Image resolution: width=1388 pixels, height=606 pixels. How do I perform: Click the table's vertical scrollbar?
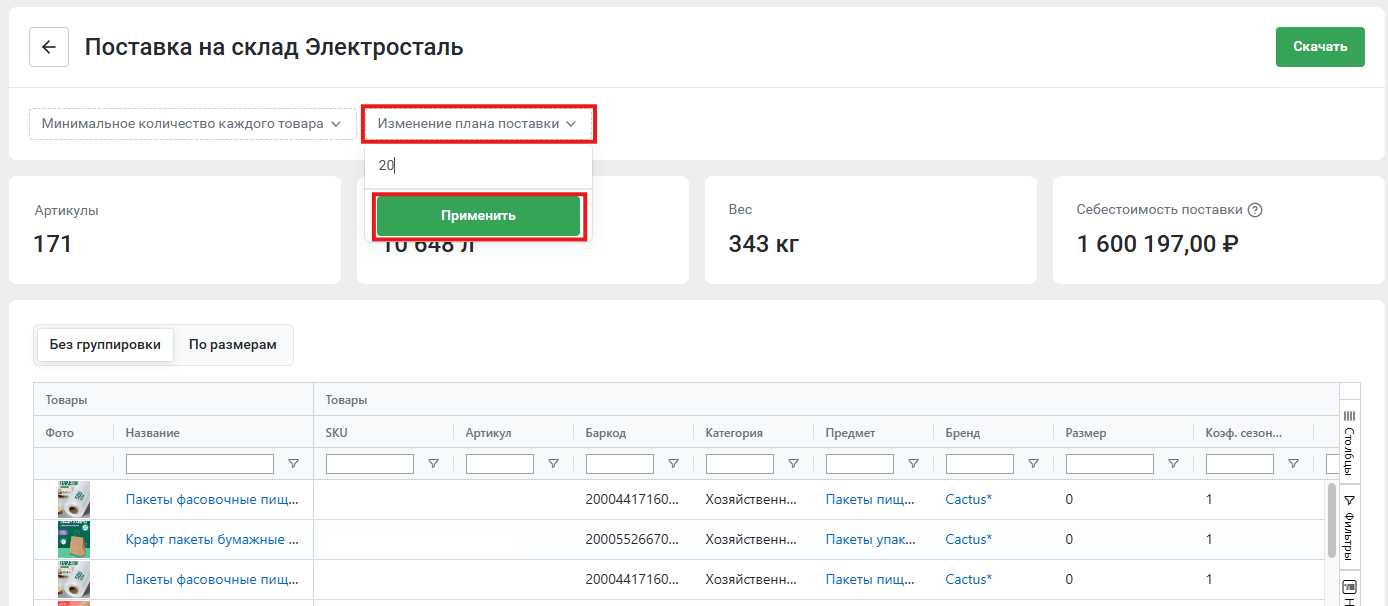(1331, 520)
